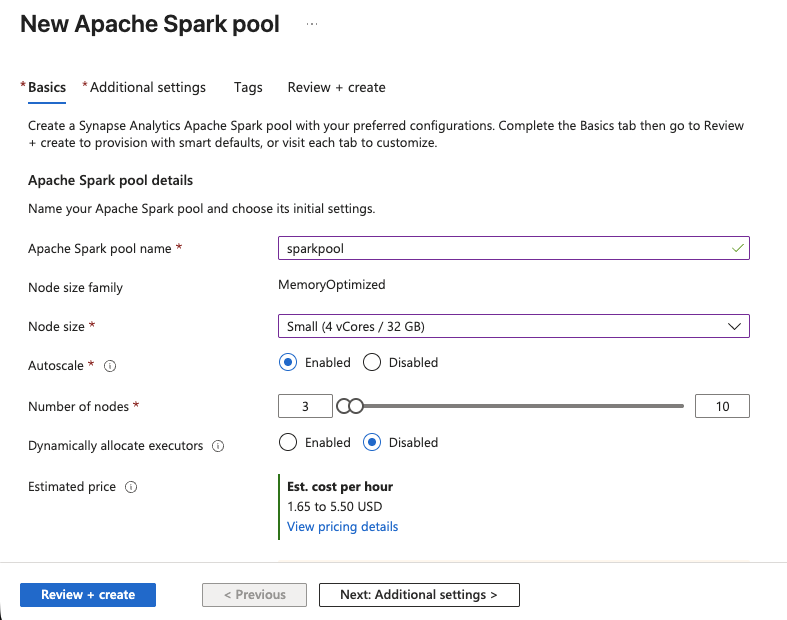The image size is (787, 620).
Task: Switch to the Review + create tab
Action: click(336, 87)
